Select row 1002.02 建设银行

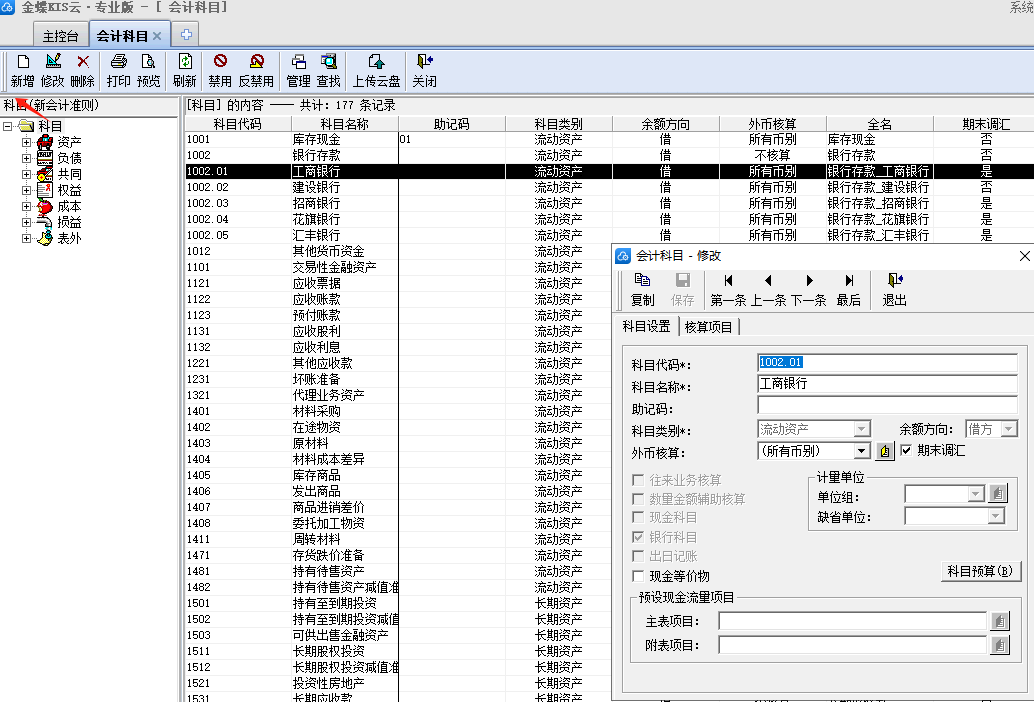click(x=609, y=187)
